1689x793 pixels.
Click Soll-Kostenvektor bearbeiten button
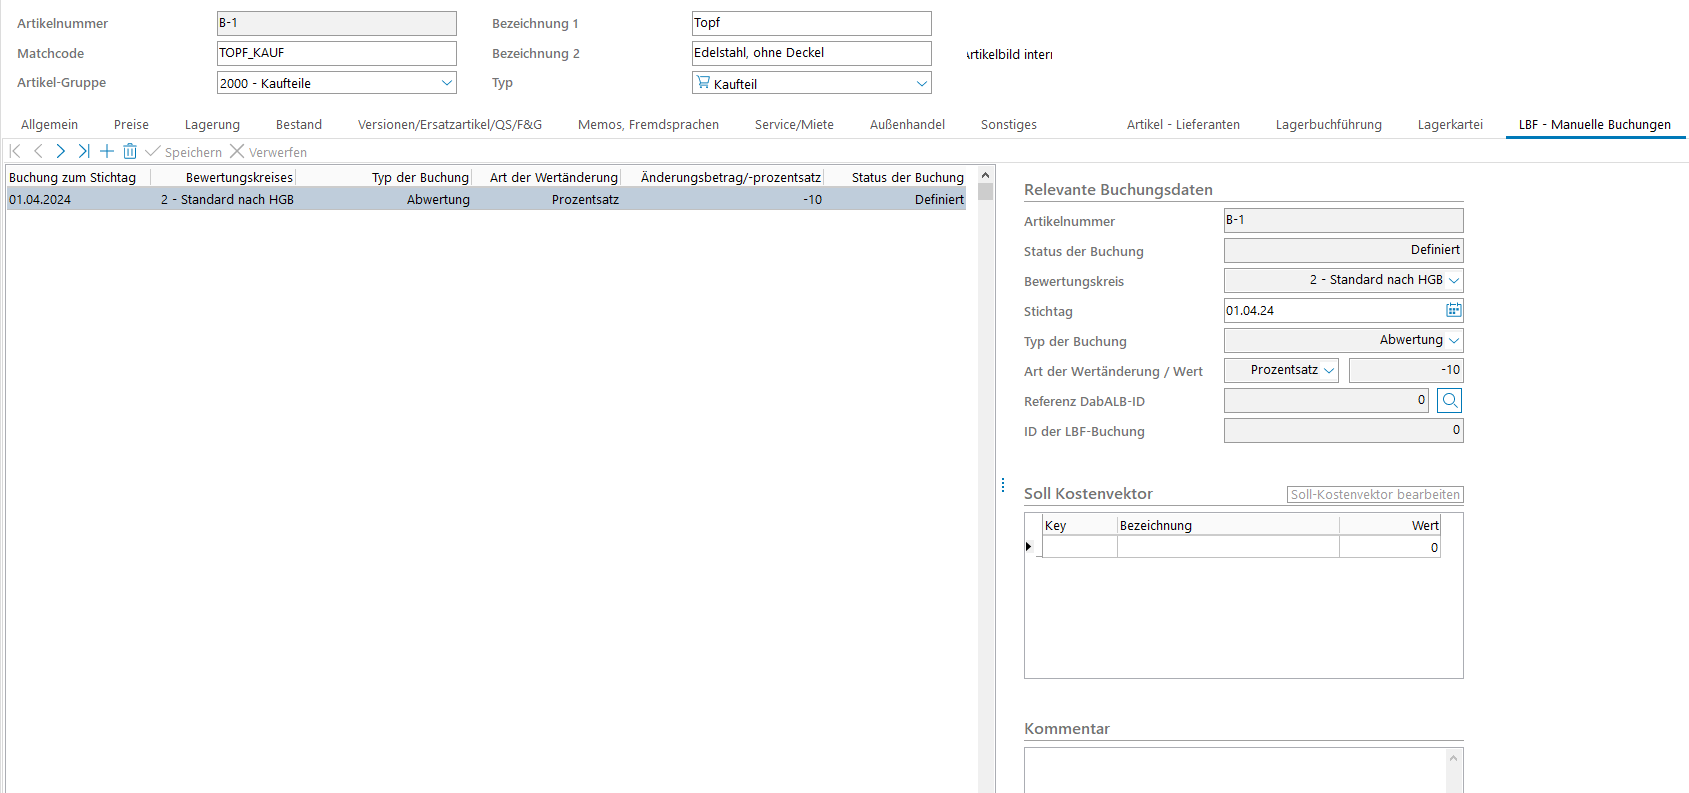[1374, 494]
